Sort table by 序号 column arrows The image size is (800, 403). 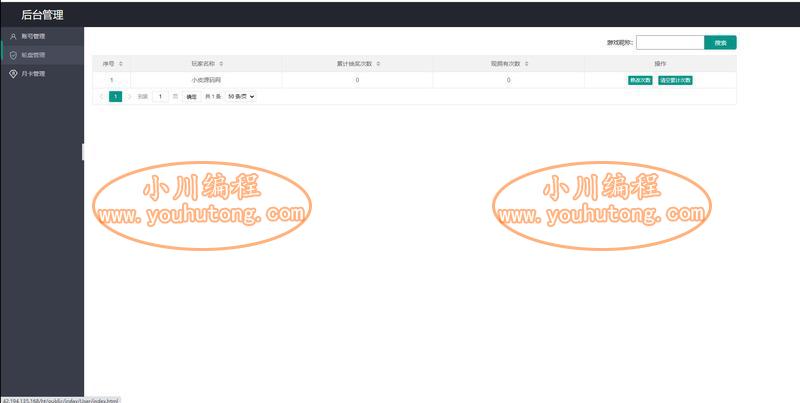click(120, 64)
